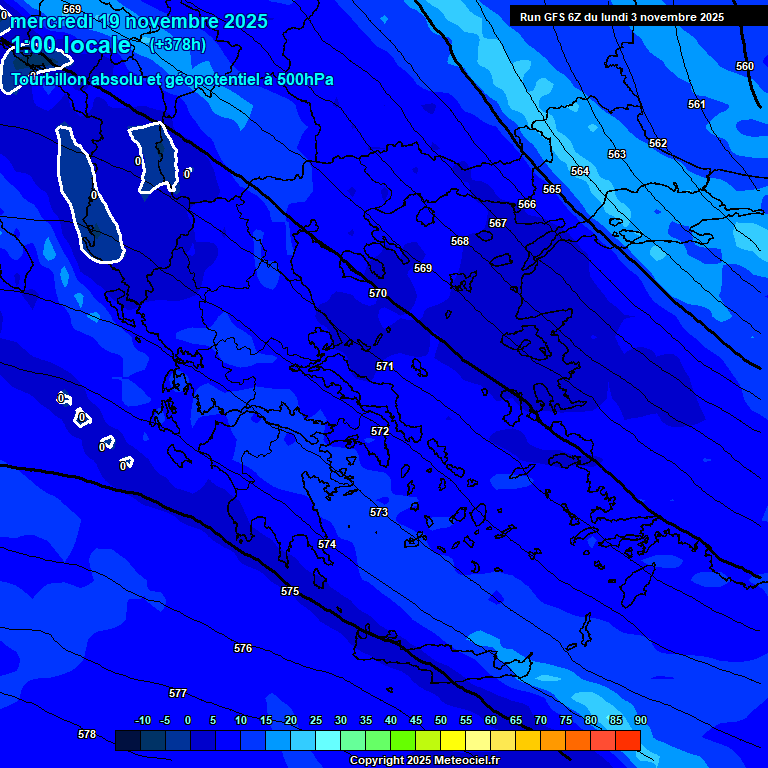
Task: Pick the bright green legend swatch near 40
Action: pyautogui.click(x=402, y=740)
